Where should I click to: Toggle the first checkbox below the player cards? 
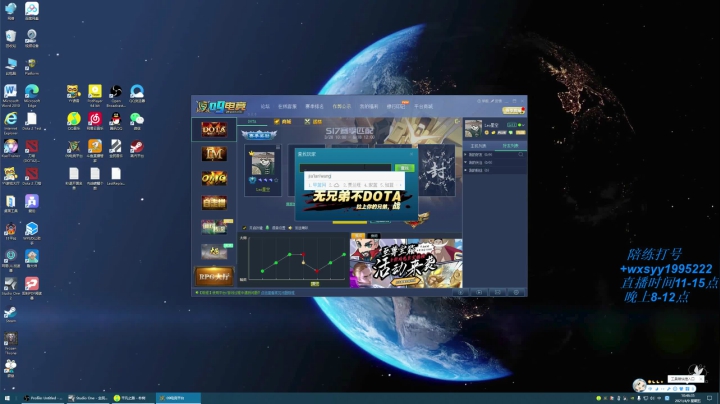pos(244,228)
